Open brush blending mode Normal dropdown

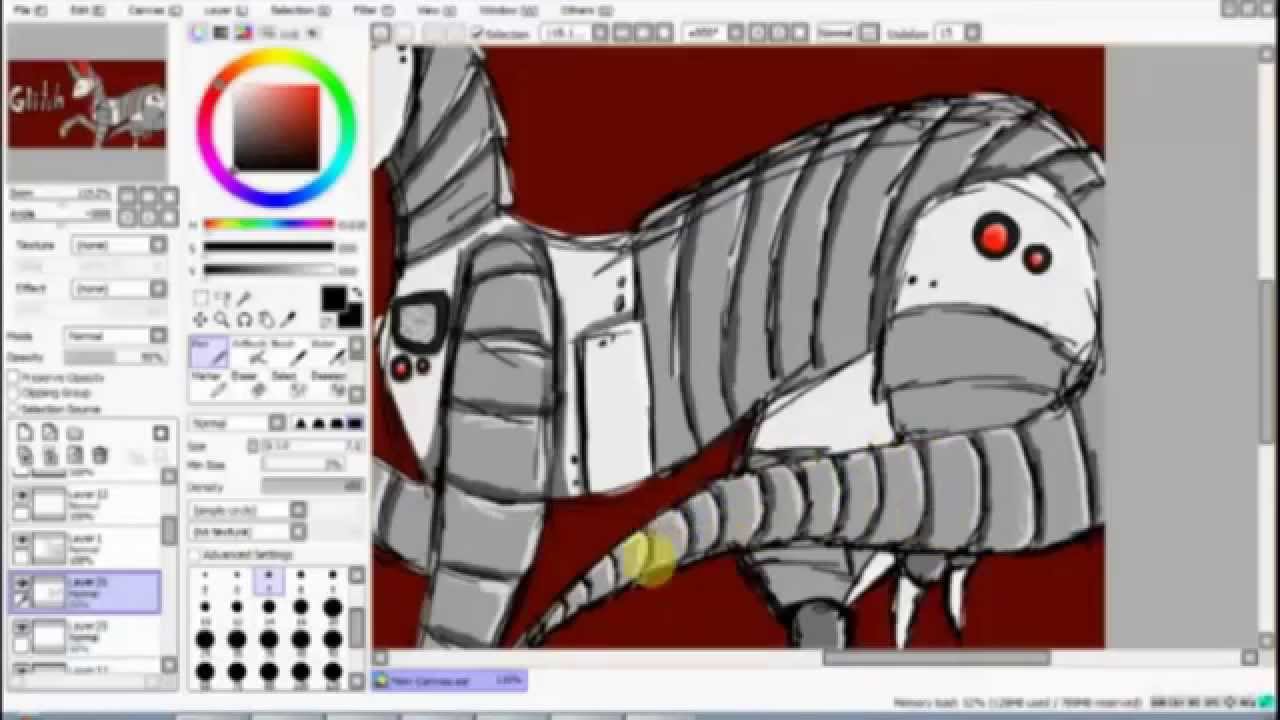(x=238, y=423)
